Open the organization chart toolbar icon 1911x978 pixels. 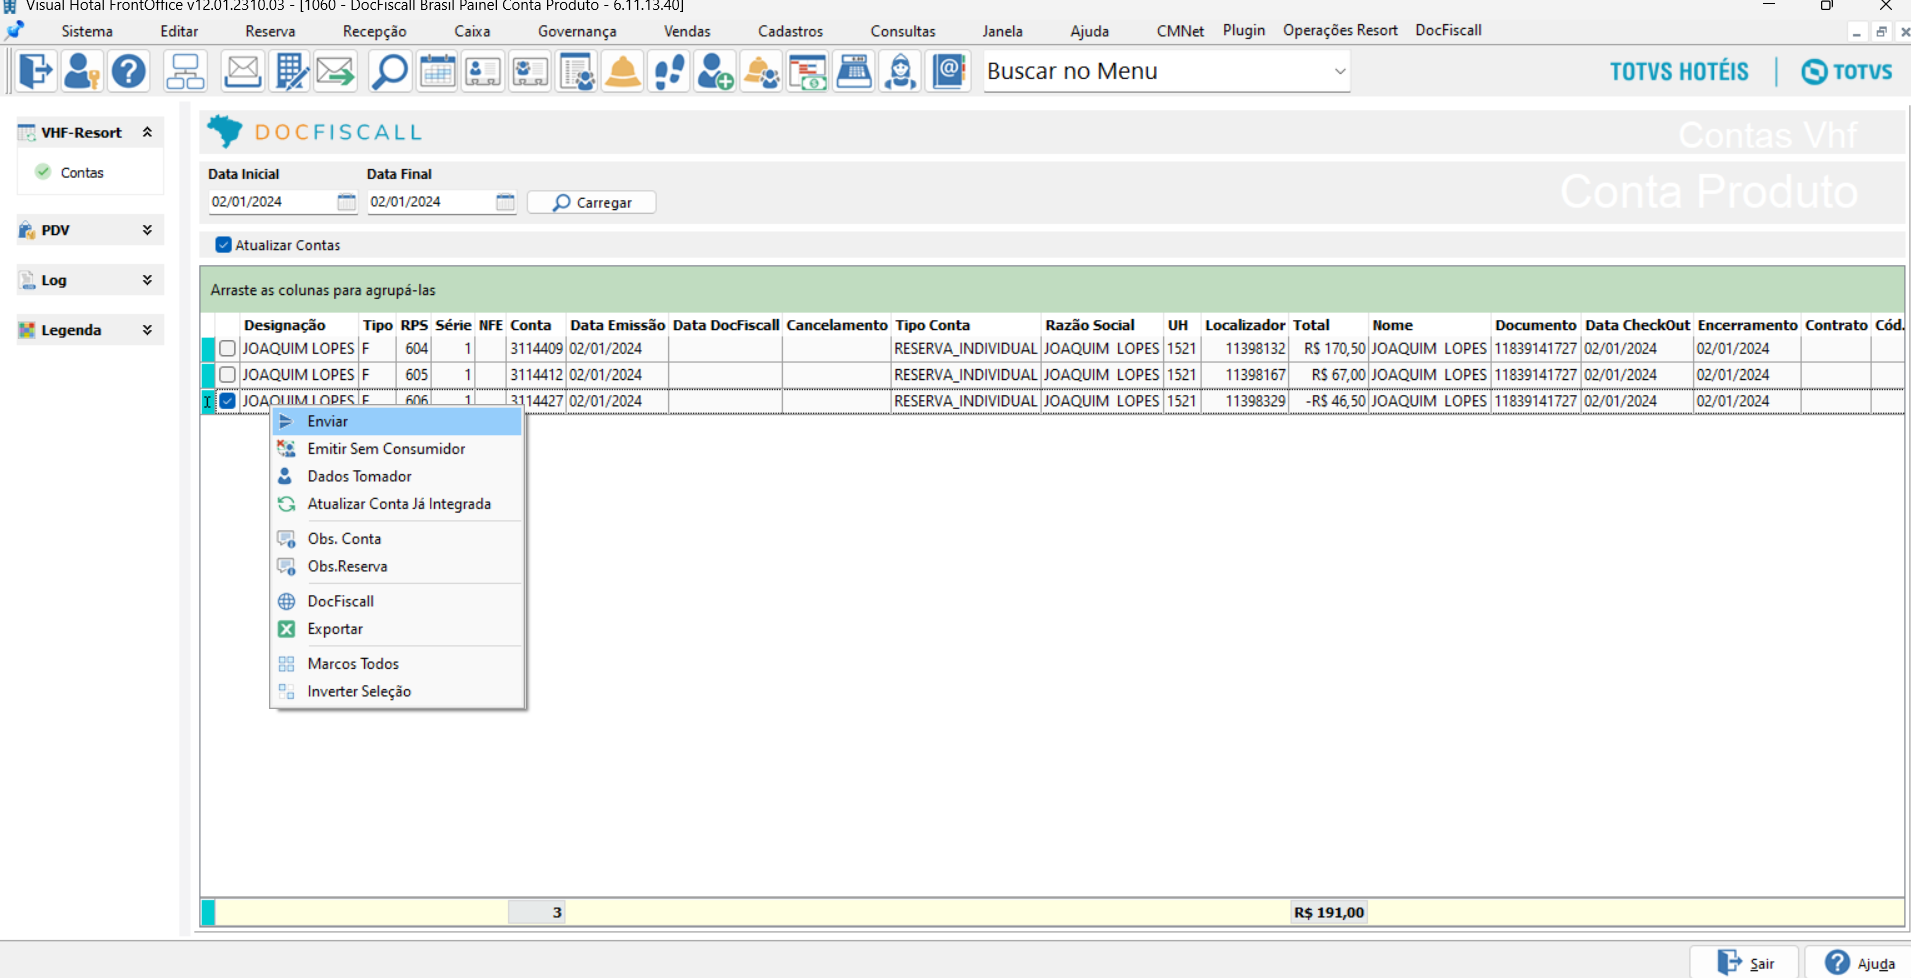pos(185,72)
